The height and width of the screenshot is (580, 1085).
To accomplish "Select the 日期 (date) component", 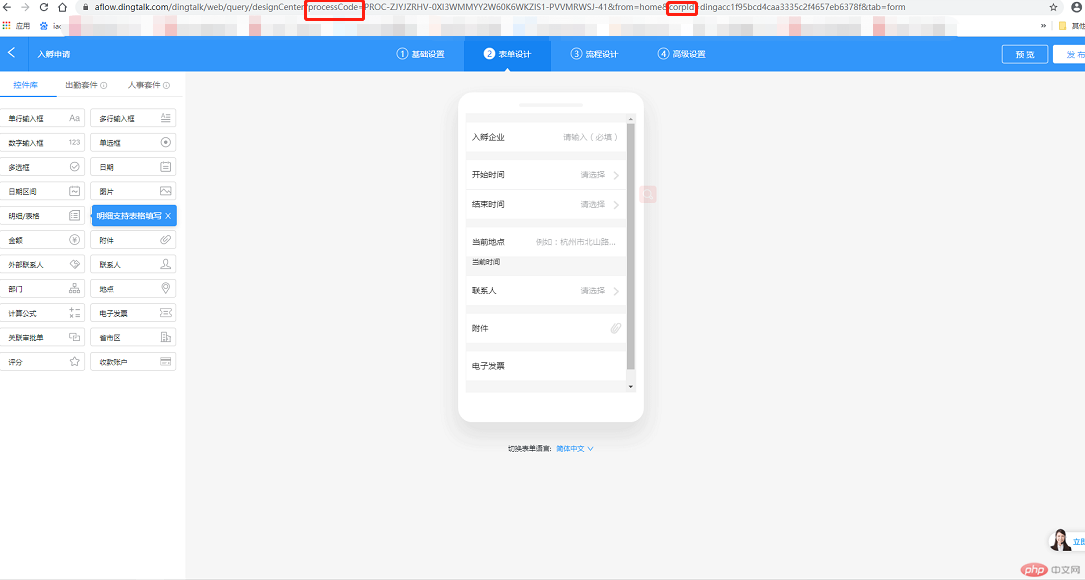I will tap(131, 166).
